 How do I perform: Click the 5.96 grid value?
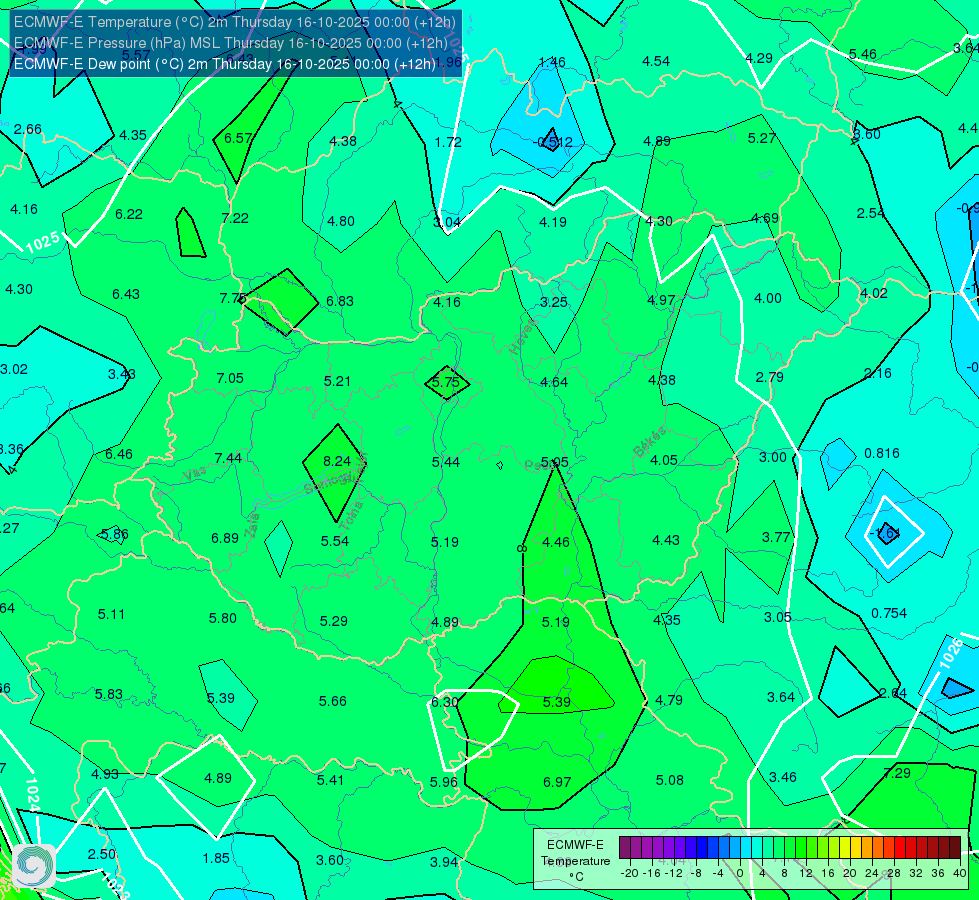(443, 782)
